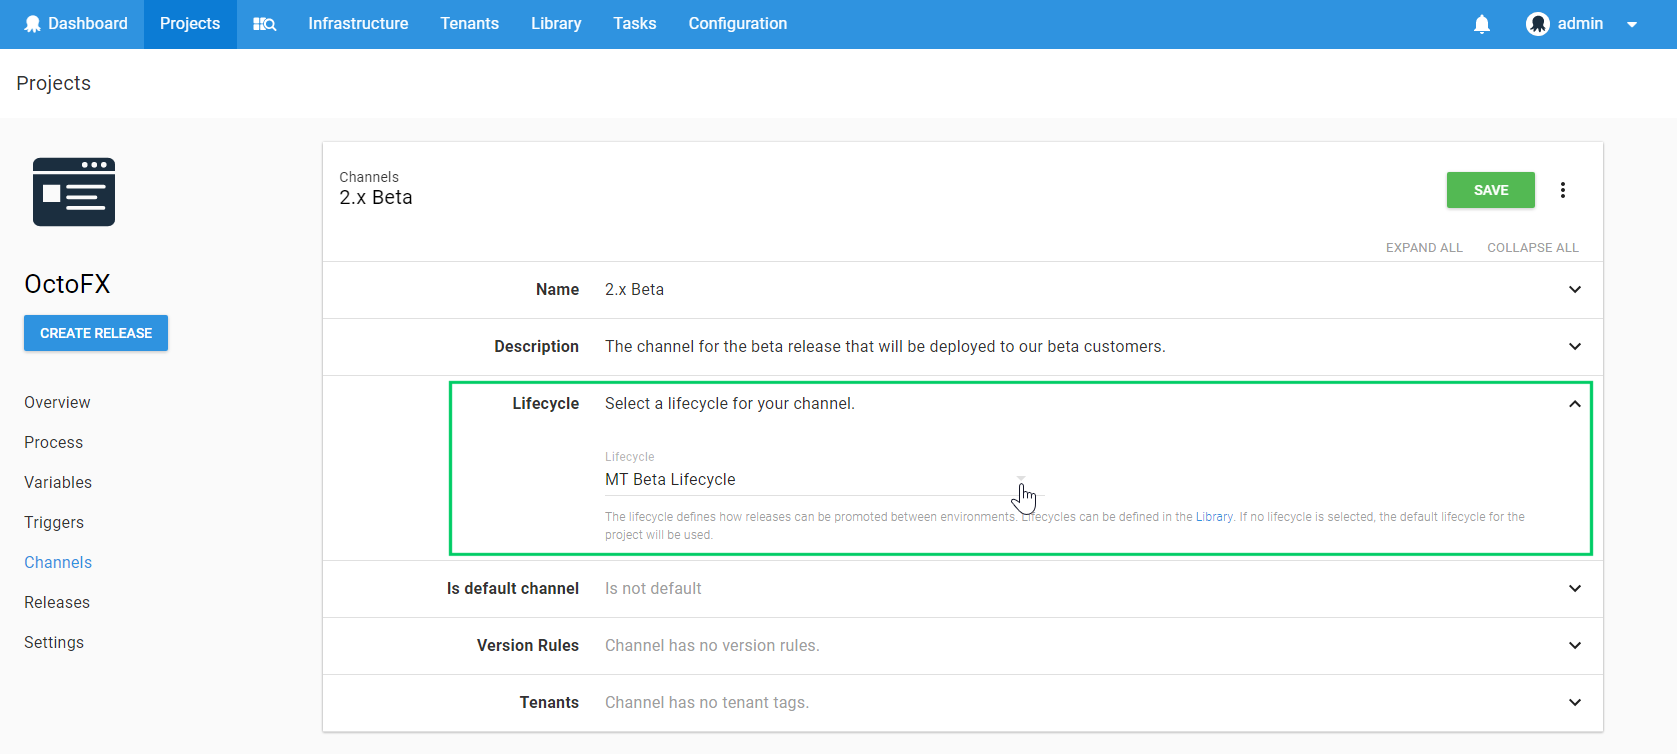The height and width of the screenshot is (754, 1677).
Task: Expand the Description section chevron
Action: pos(1574,347)
